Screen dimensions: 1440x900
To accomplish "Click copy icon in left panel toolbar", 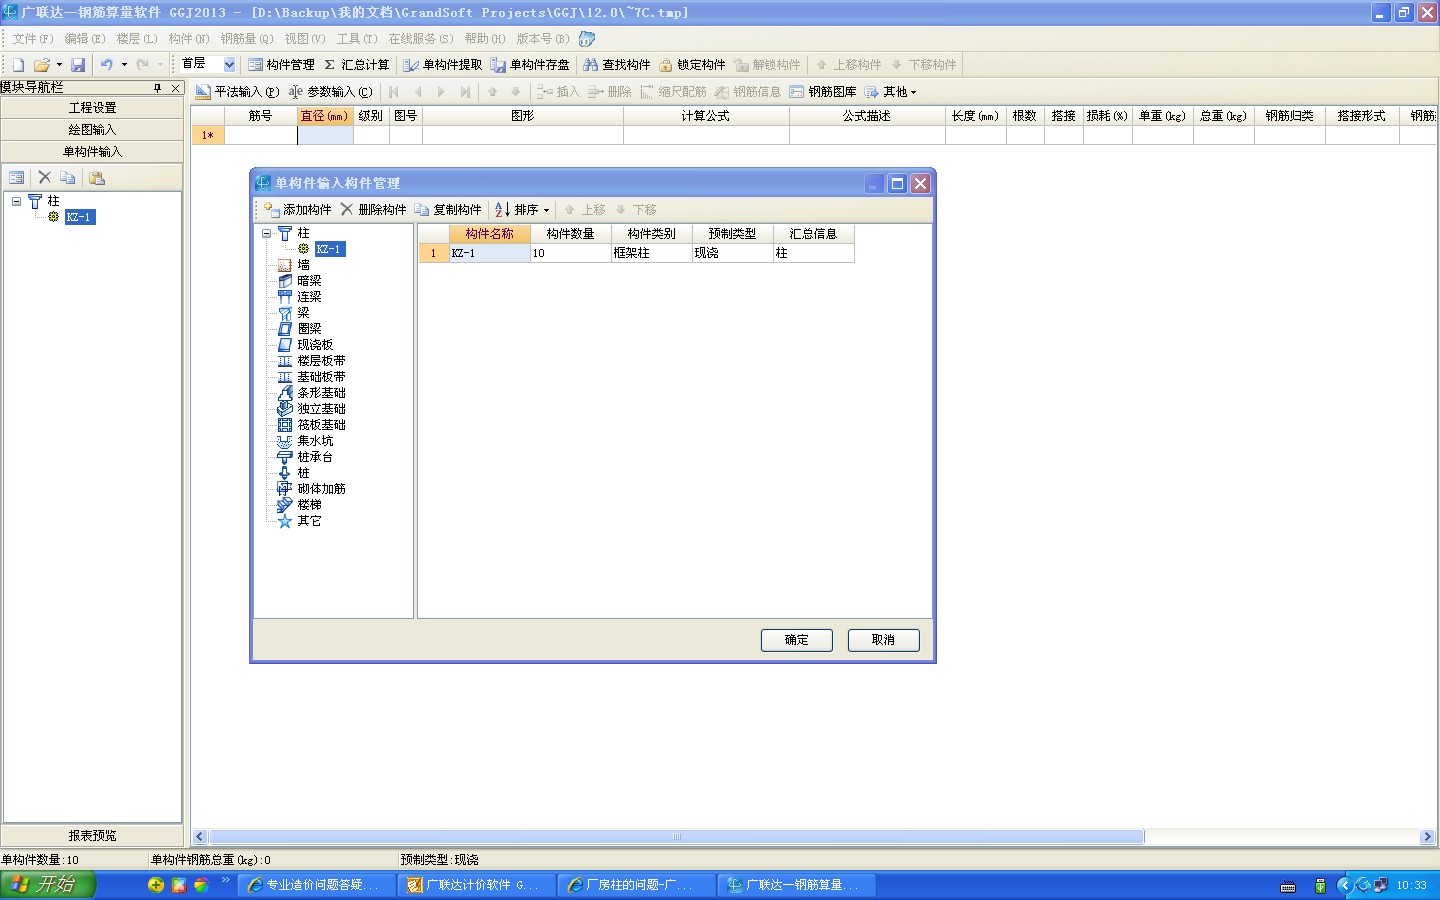I will (x=67, y=178).
